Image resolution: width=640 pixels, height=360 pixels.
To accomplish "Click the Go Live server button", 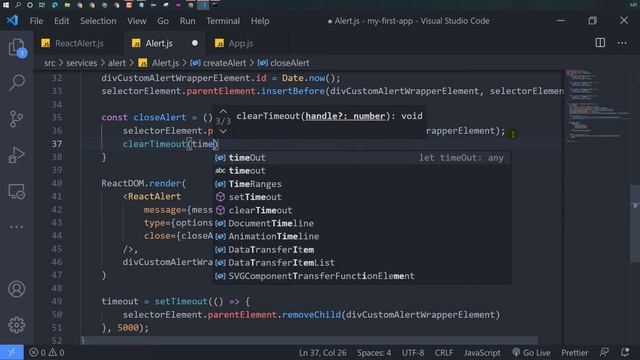I will click(x=531, y=352).
